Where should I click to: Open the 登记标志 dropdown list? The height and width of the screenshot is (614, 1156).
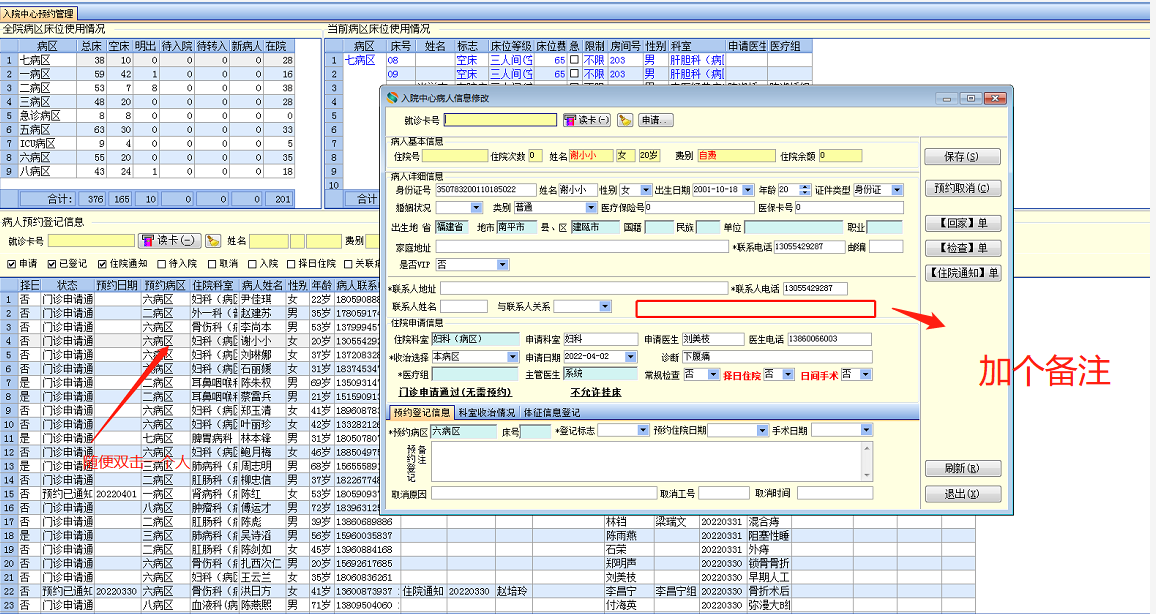pyautogui.click(x=642, y=431)
